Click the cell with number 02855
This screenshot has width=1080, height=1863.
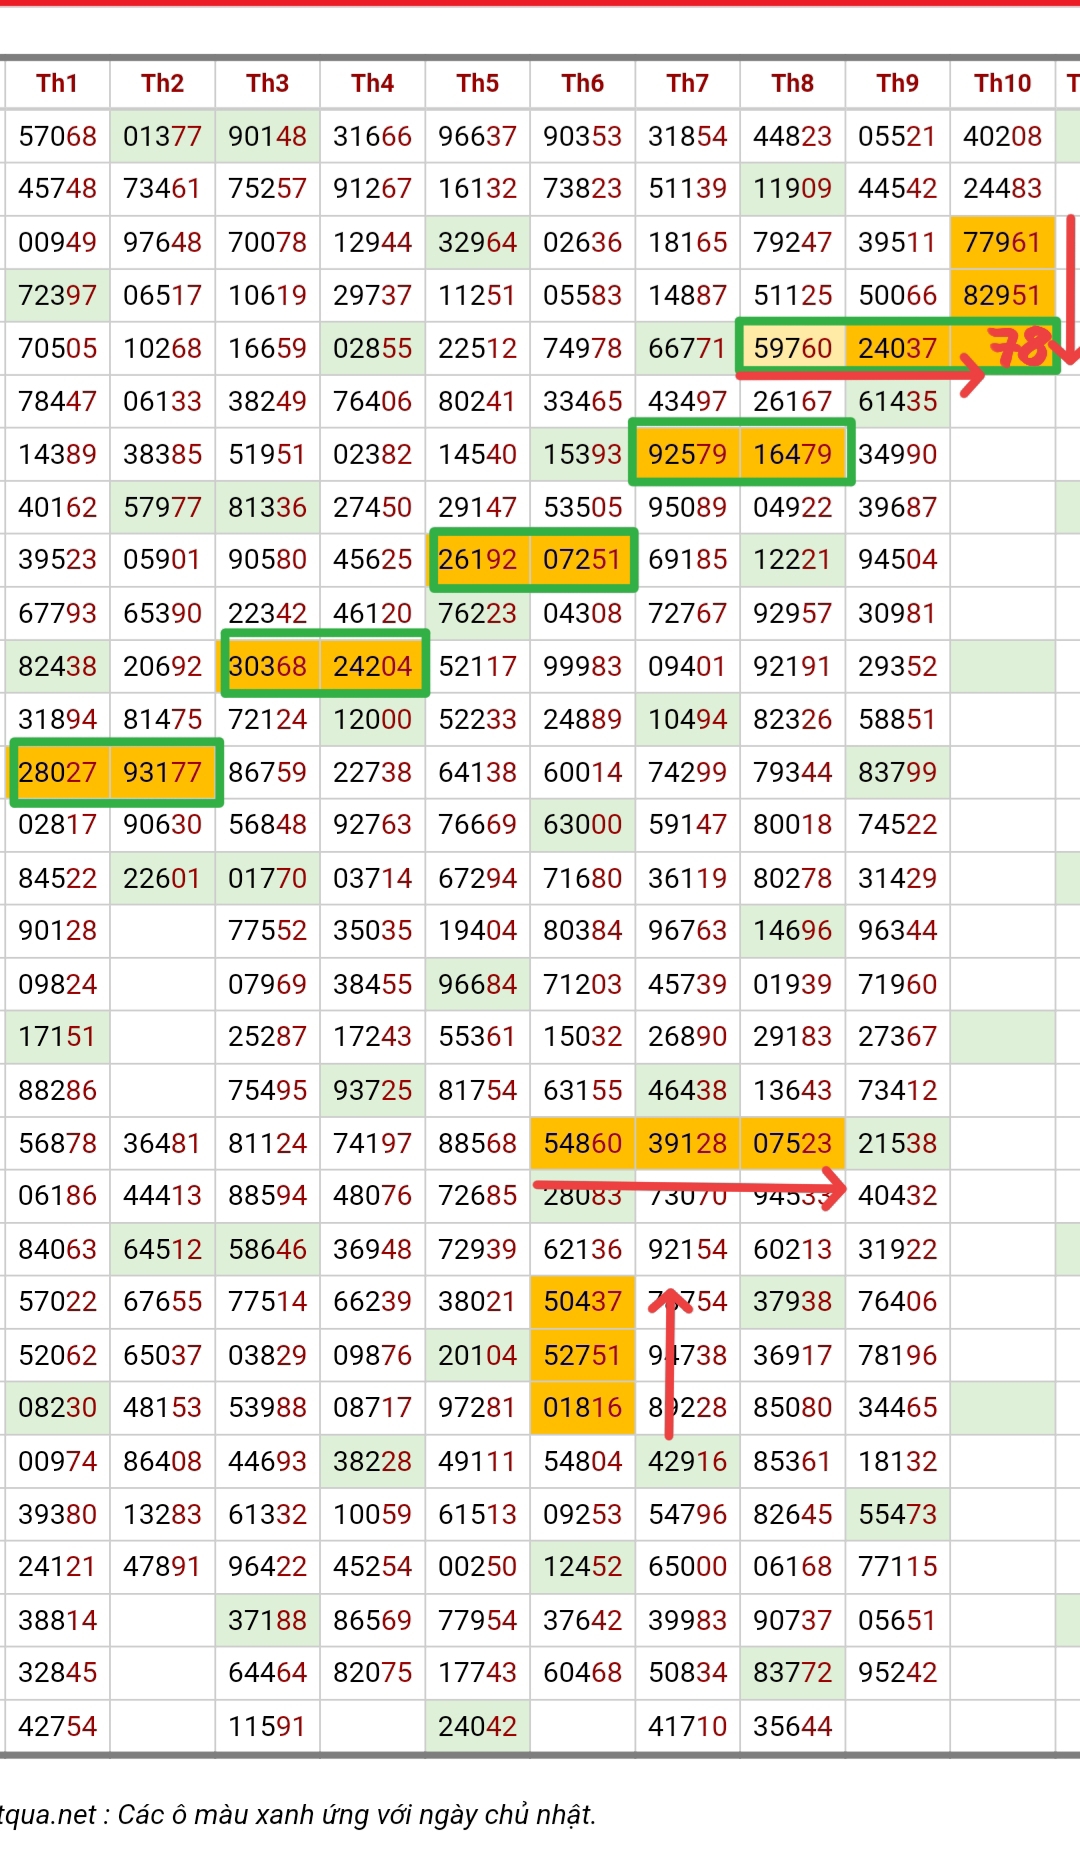pos(372,348)
